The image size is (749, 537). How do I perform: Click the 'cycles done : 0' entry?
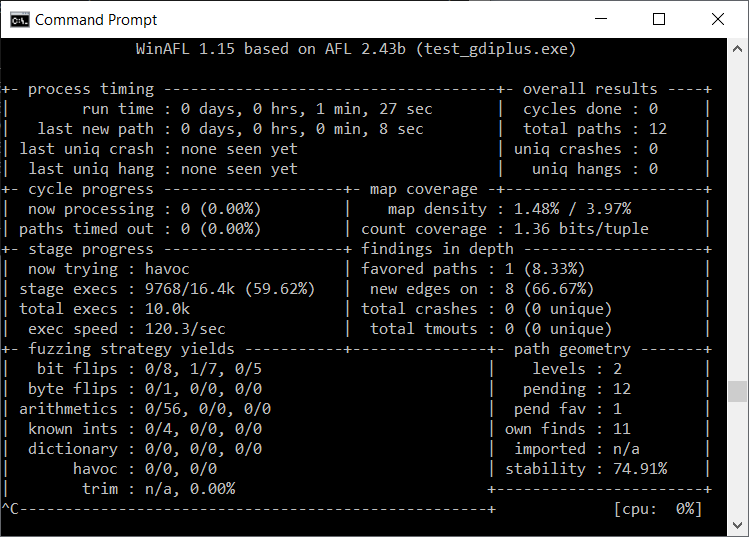tap(590, 109)
